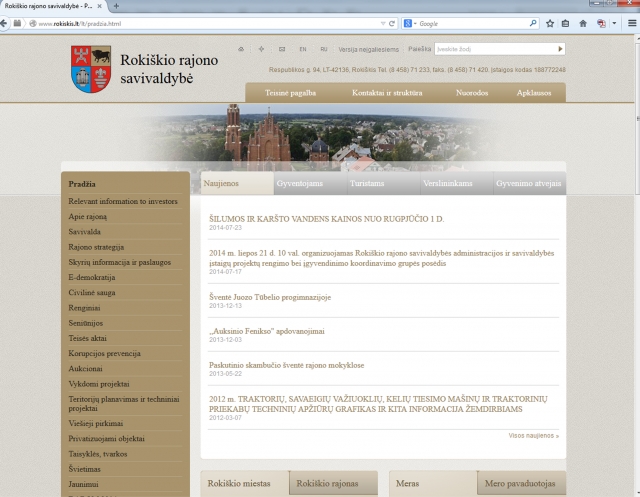Reload the page with the refresh icon

coord(392,24)
